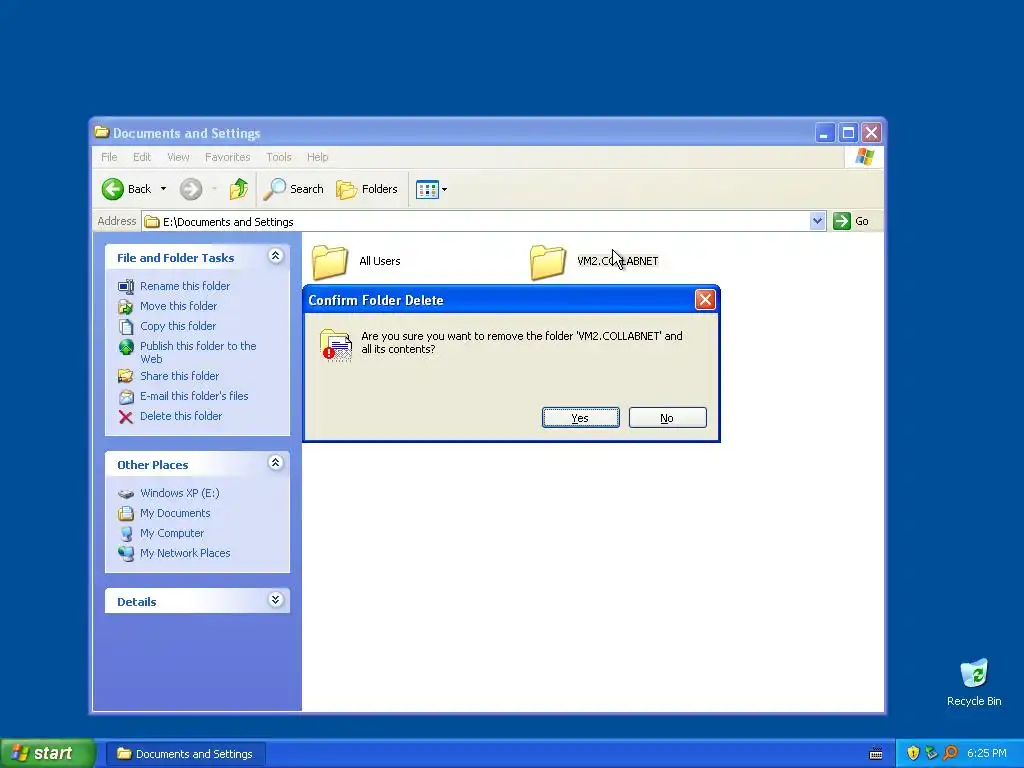Expand the Address bar dropdown arrow
Image resolution: width=1024 pixels, height=768 pixels.
[x=817, y=221]
